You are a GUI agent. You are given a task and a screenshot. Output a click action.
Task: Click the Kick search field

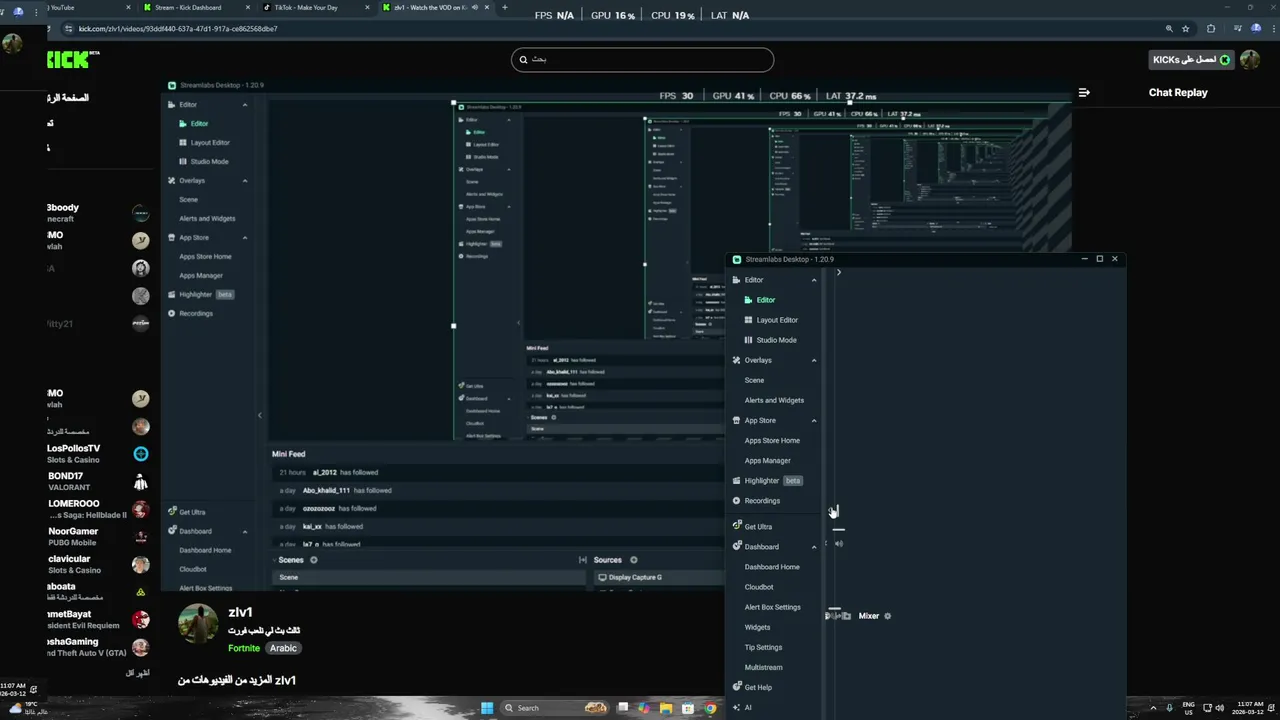click(x=642, y=59)
